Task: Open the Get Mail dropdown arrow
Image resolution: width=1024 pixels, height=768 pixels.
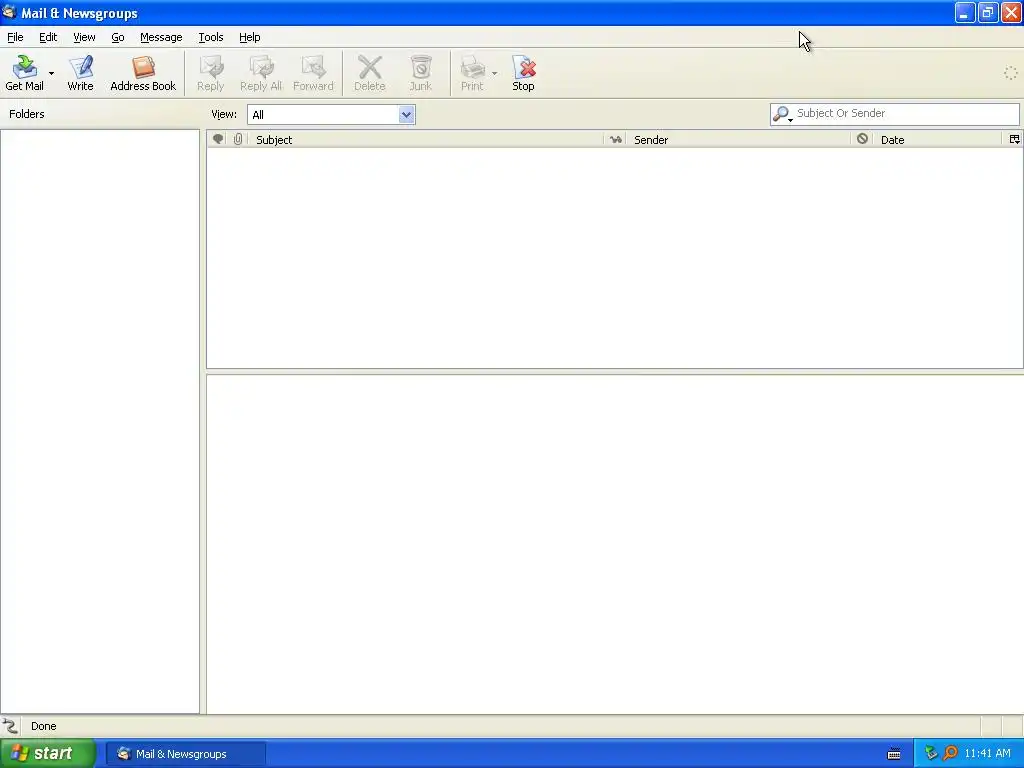Action: pyautogui.click(x=52, y=73)
